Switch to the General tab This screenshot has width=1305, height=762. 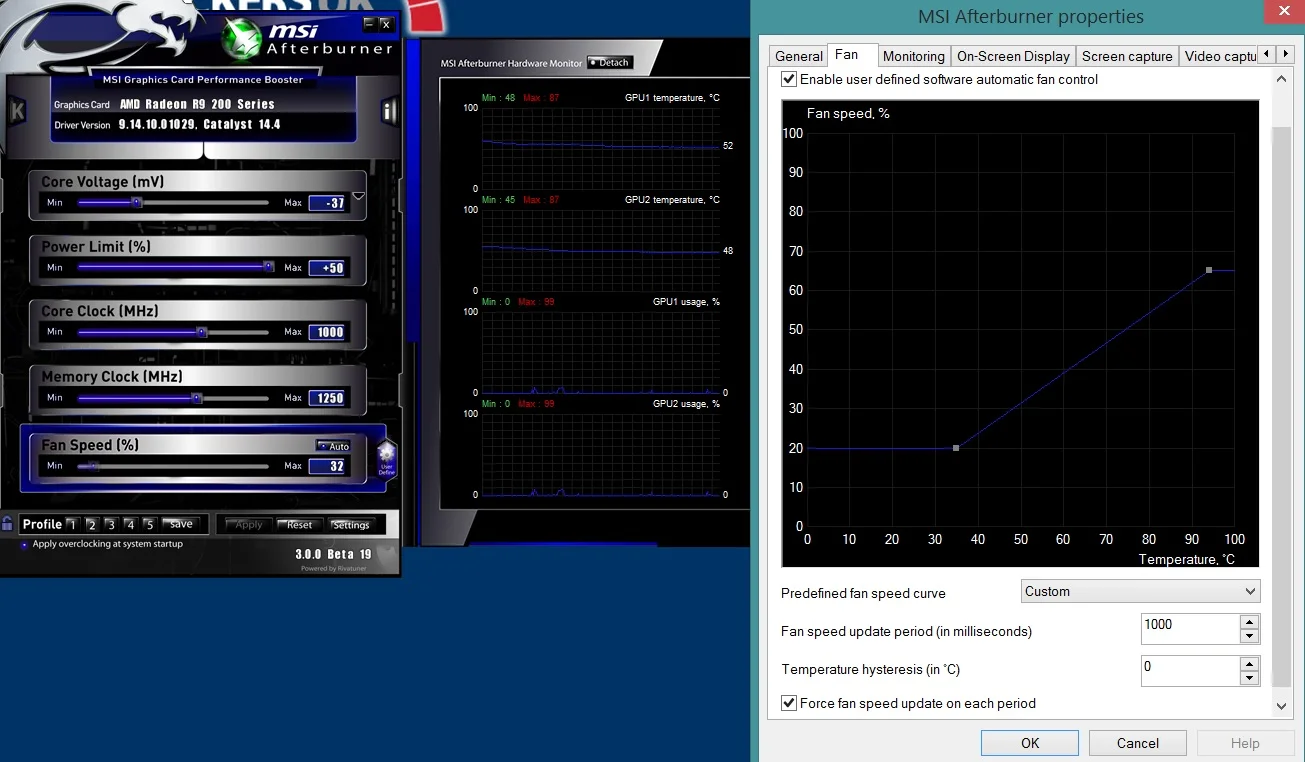pyautogui.click(x=799, y=56)
